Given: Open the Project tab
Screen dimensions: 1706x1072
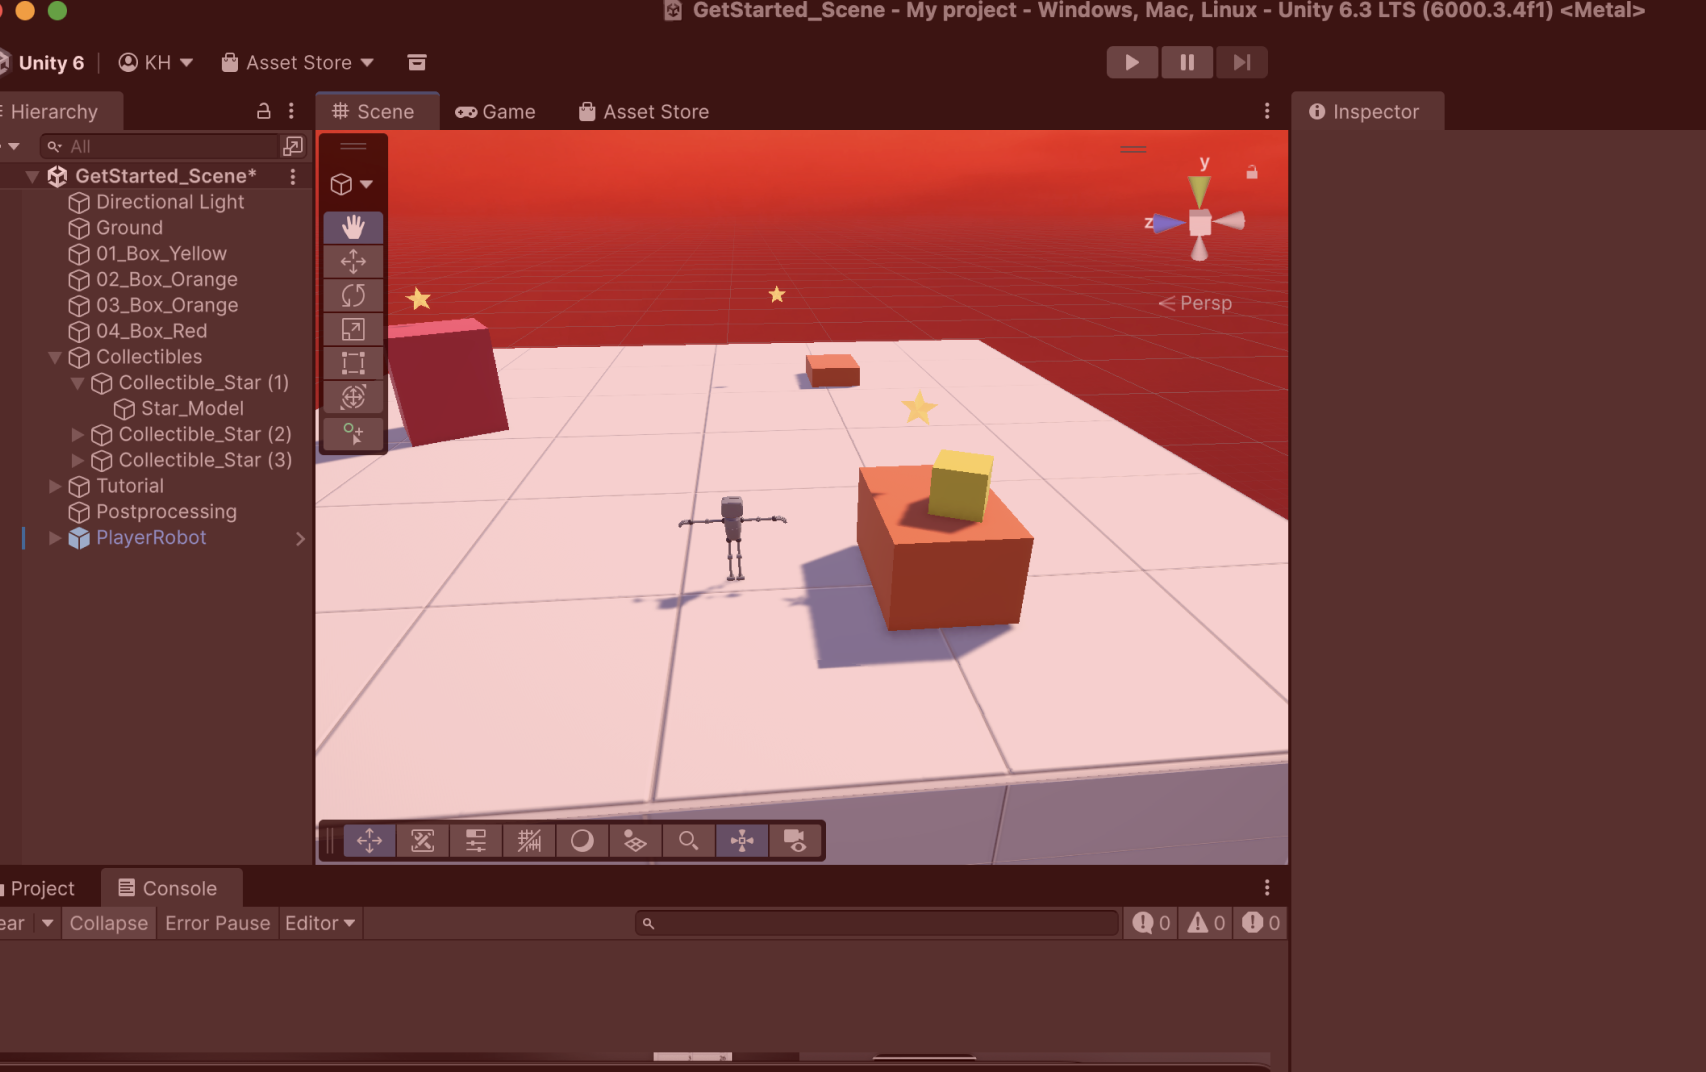Looking at the screenshot, I should pos(42,888).
